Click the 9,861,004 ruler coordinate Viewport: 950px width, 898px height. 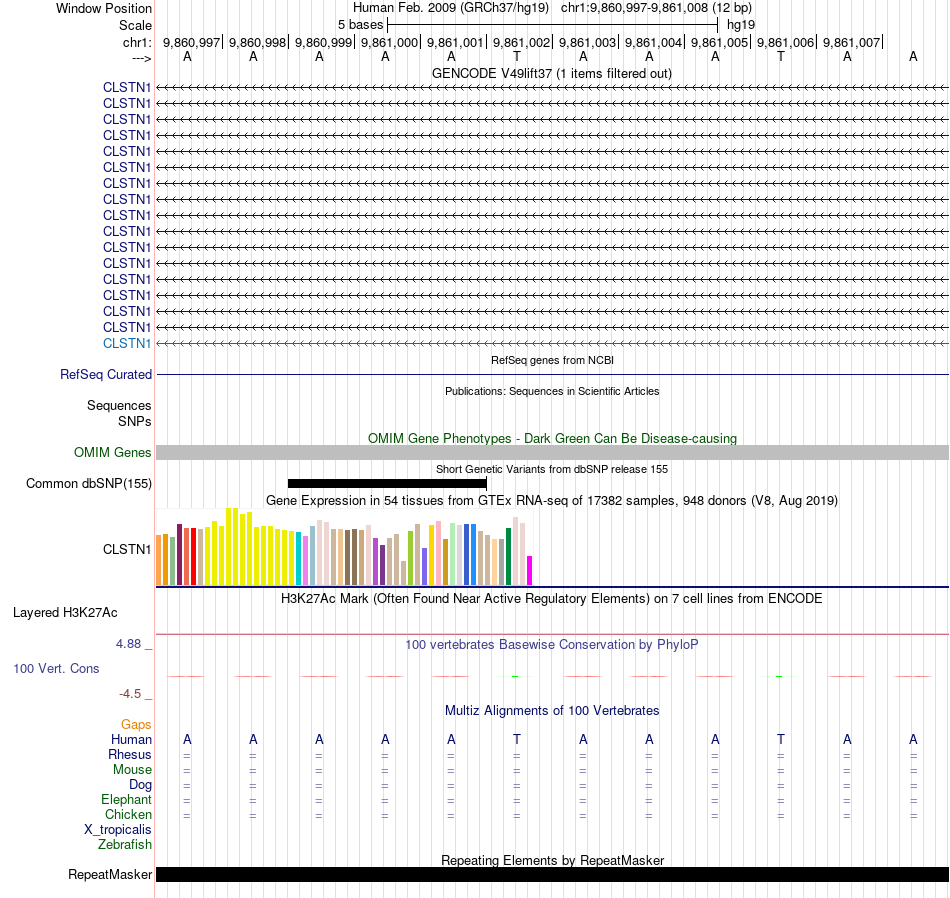[x=653, y=42]
